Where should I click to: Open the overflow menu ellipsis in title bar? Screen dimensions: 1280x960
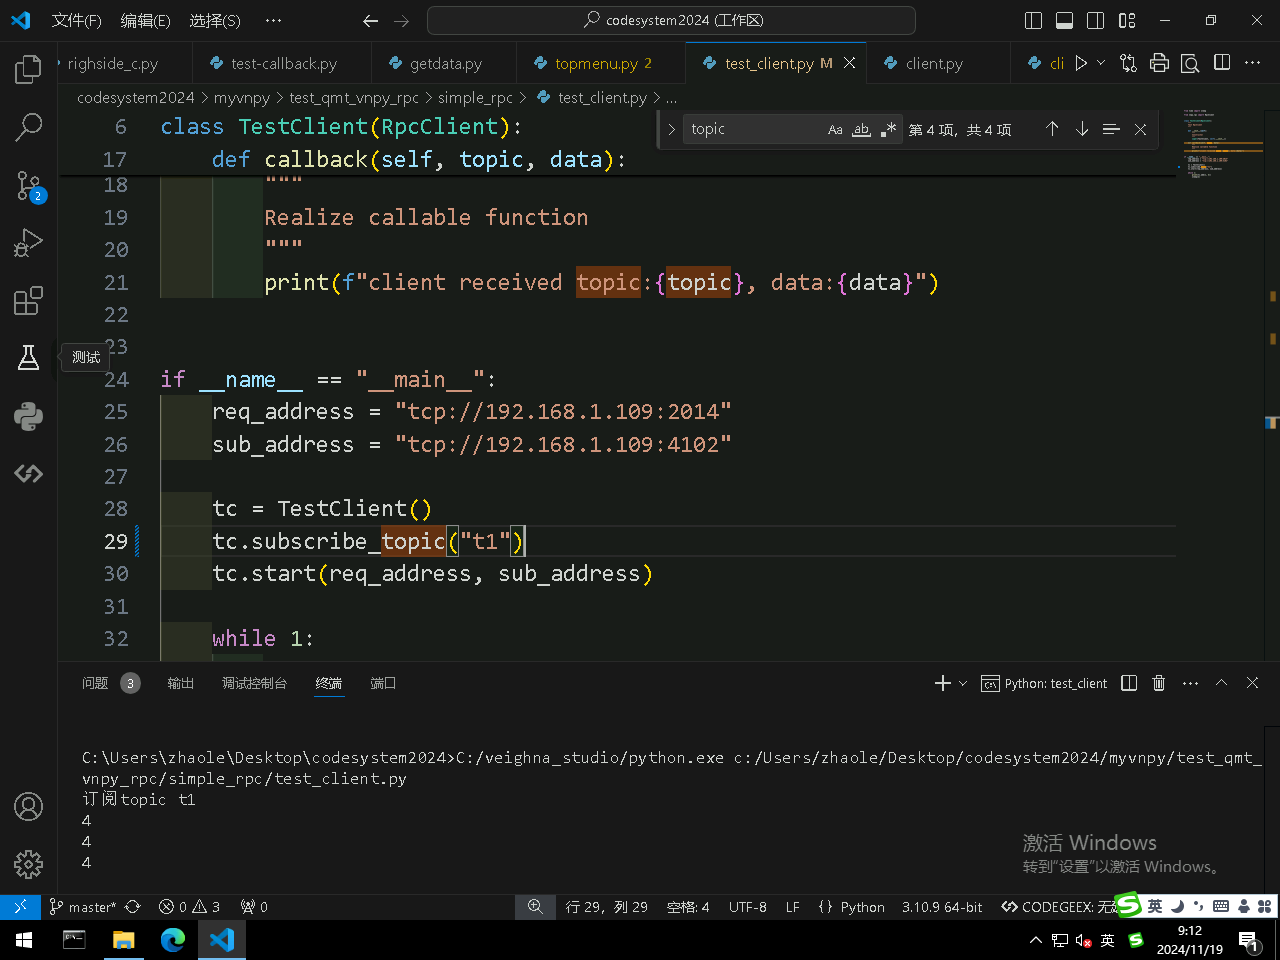pyautogui.click(x=273, y=21)
